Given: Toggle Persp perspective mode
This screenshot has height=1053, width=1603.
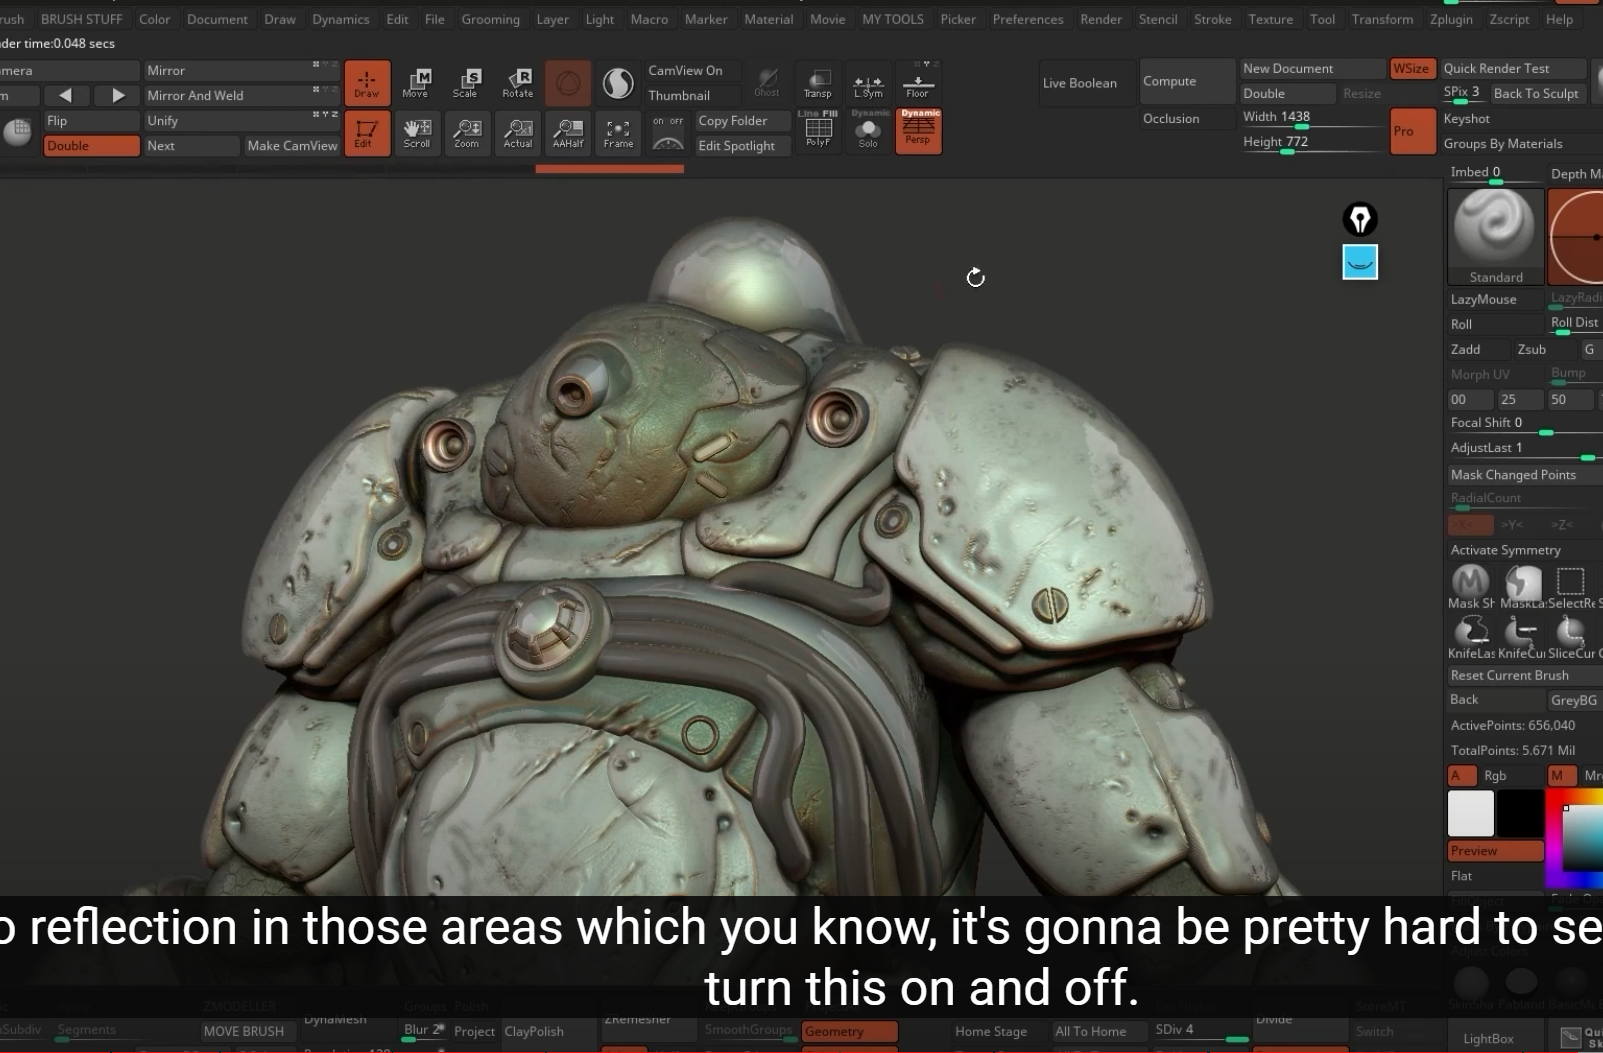Looking at the screenshot, I should click(918, 131).
